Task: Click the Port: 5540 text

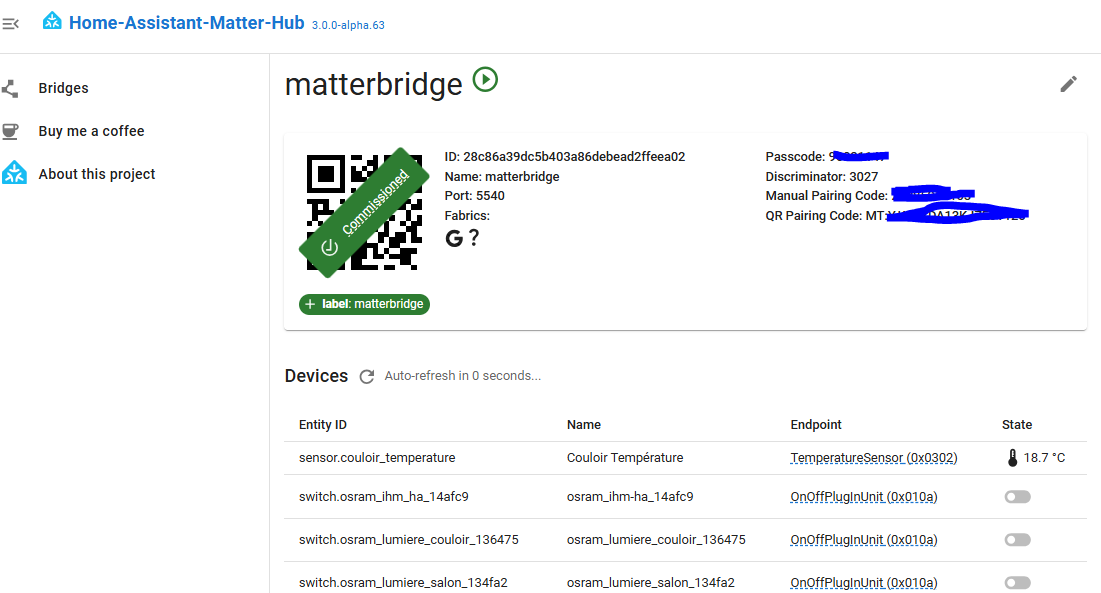Action: [475, 196]
